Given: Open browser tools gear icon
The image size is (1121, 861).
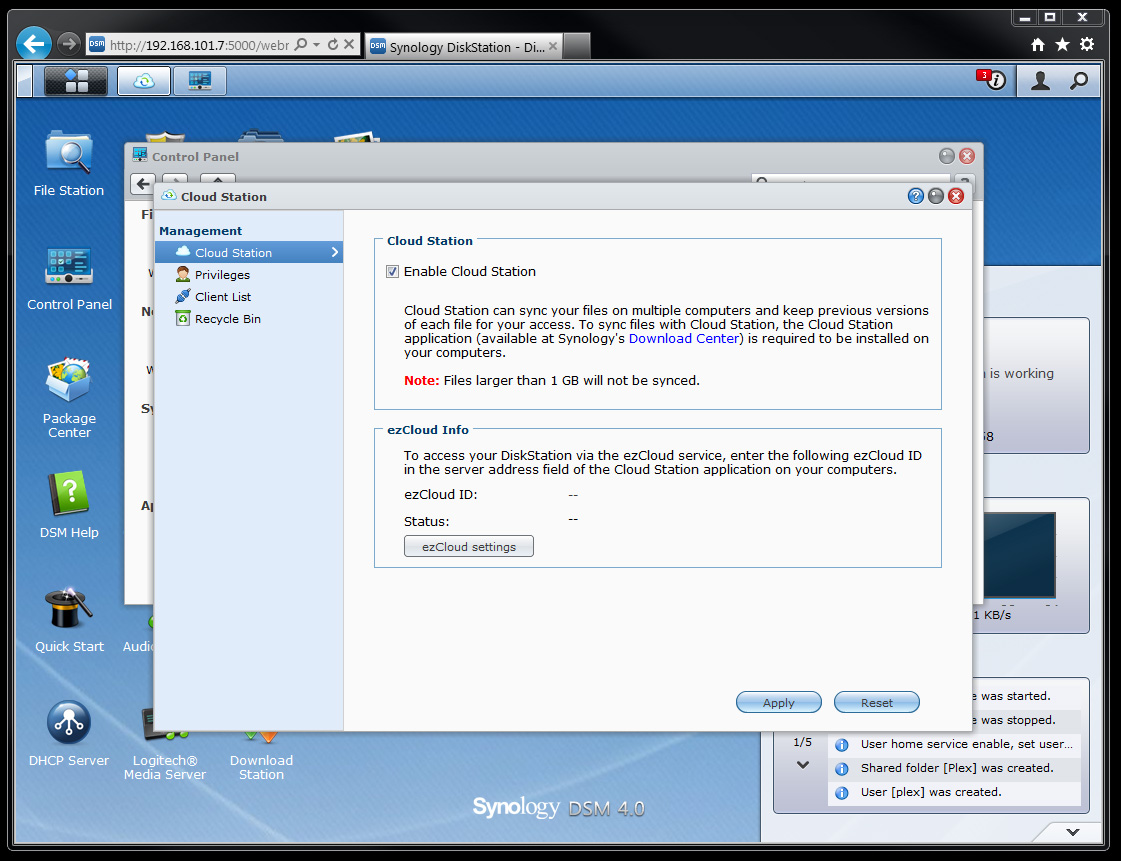Looking at the screenshot, I should click(1087, 44).
